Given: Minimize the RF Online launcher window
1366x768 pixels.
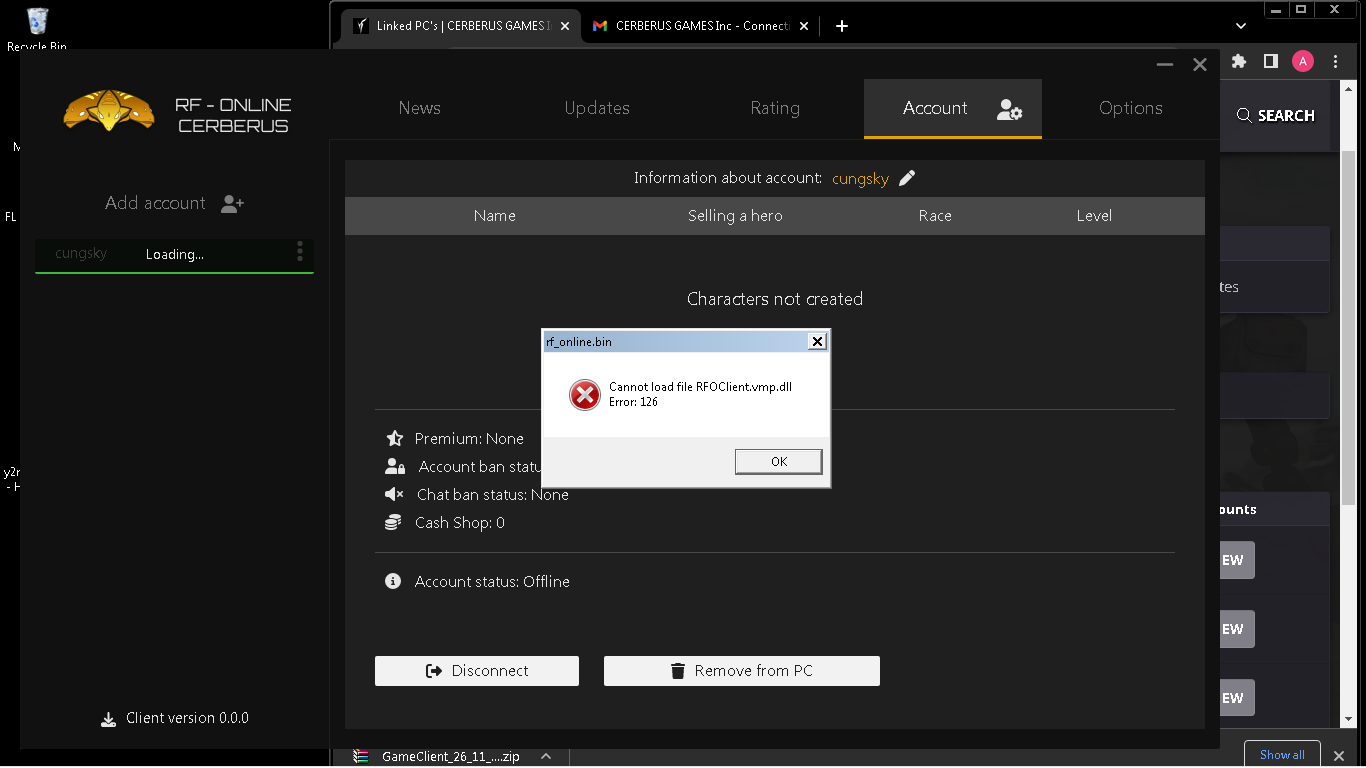Looking at the screenshot, I should (x=1164, y=64).
